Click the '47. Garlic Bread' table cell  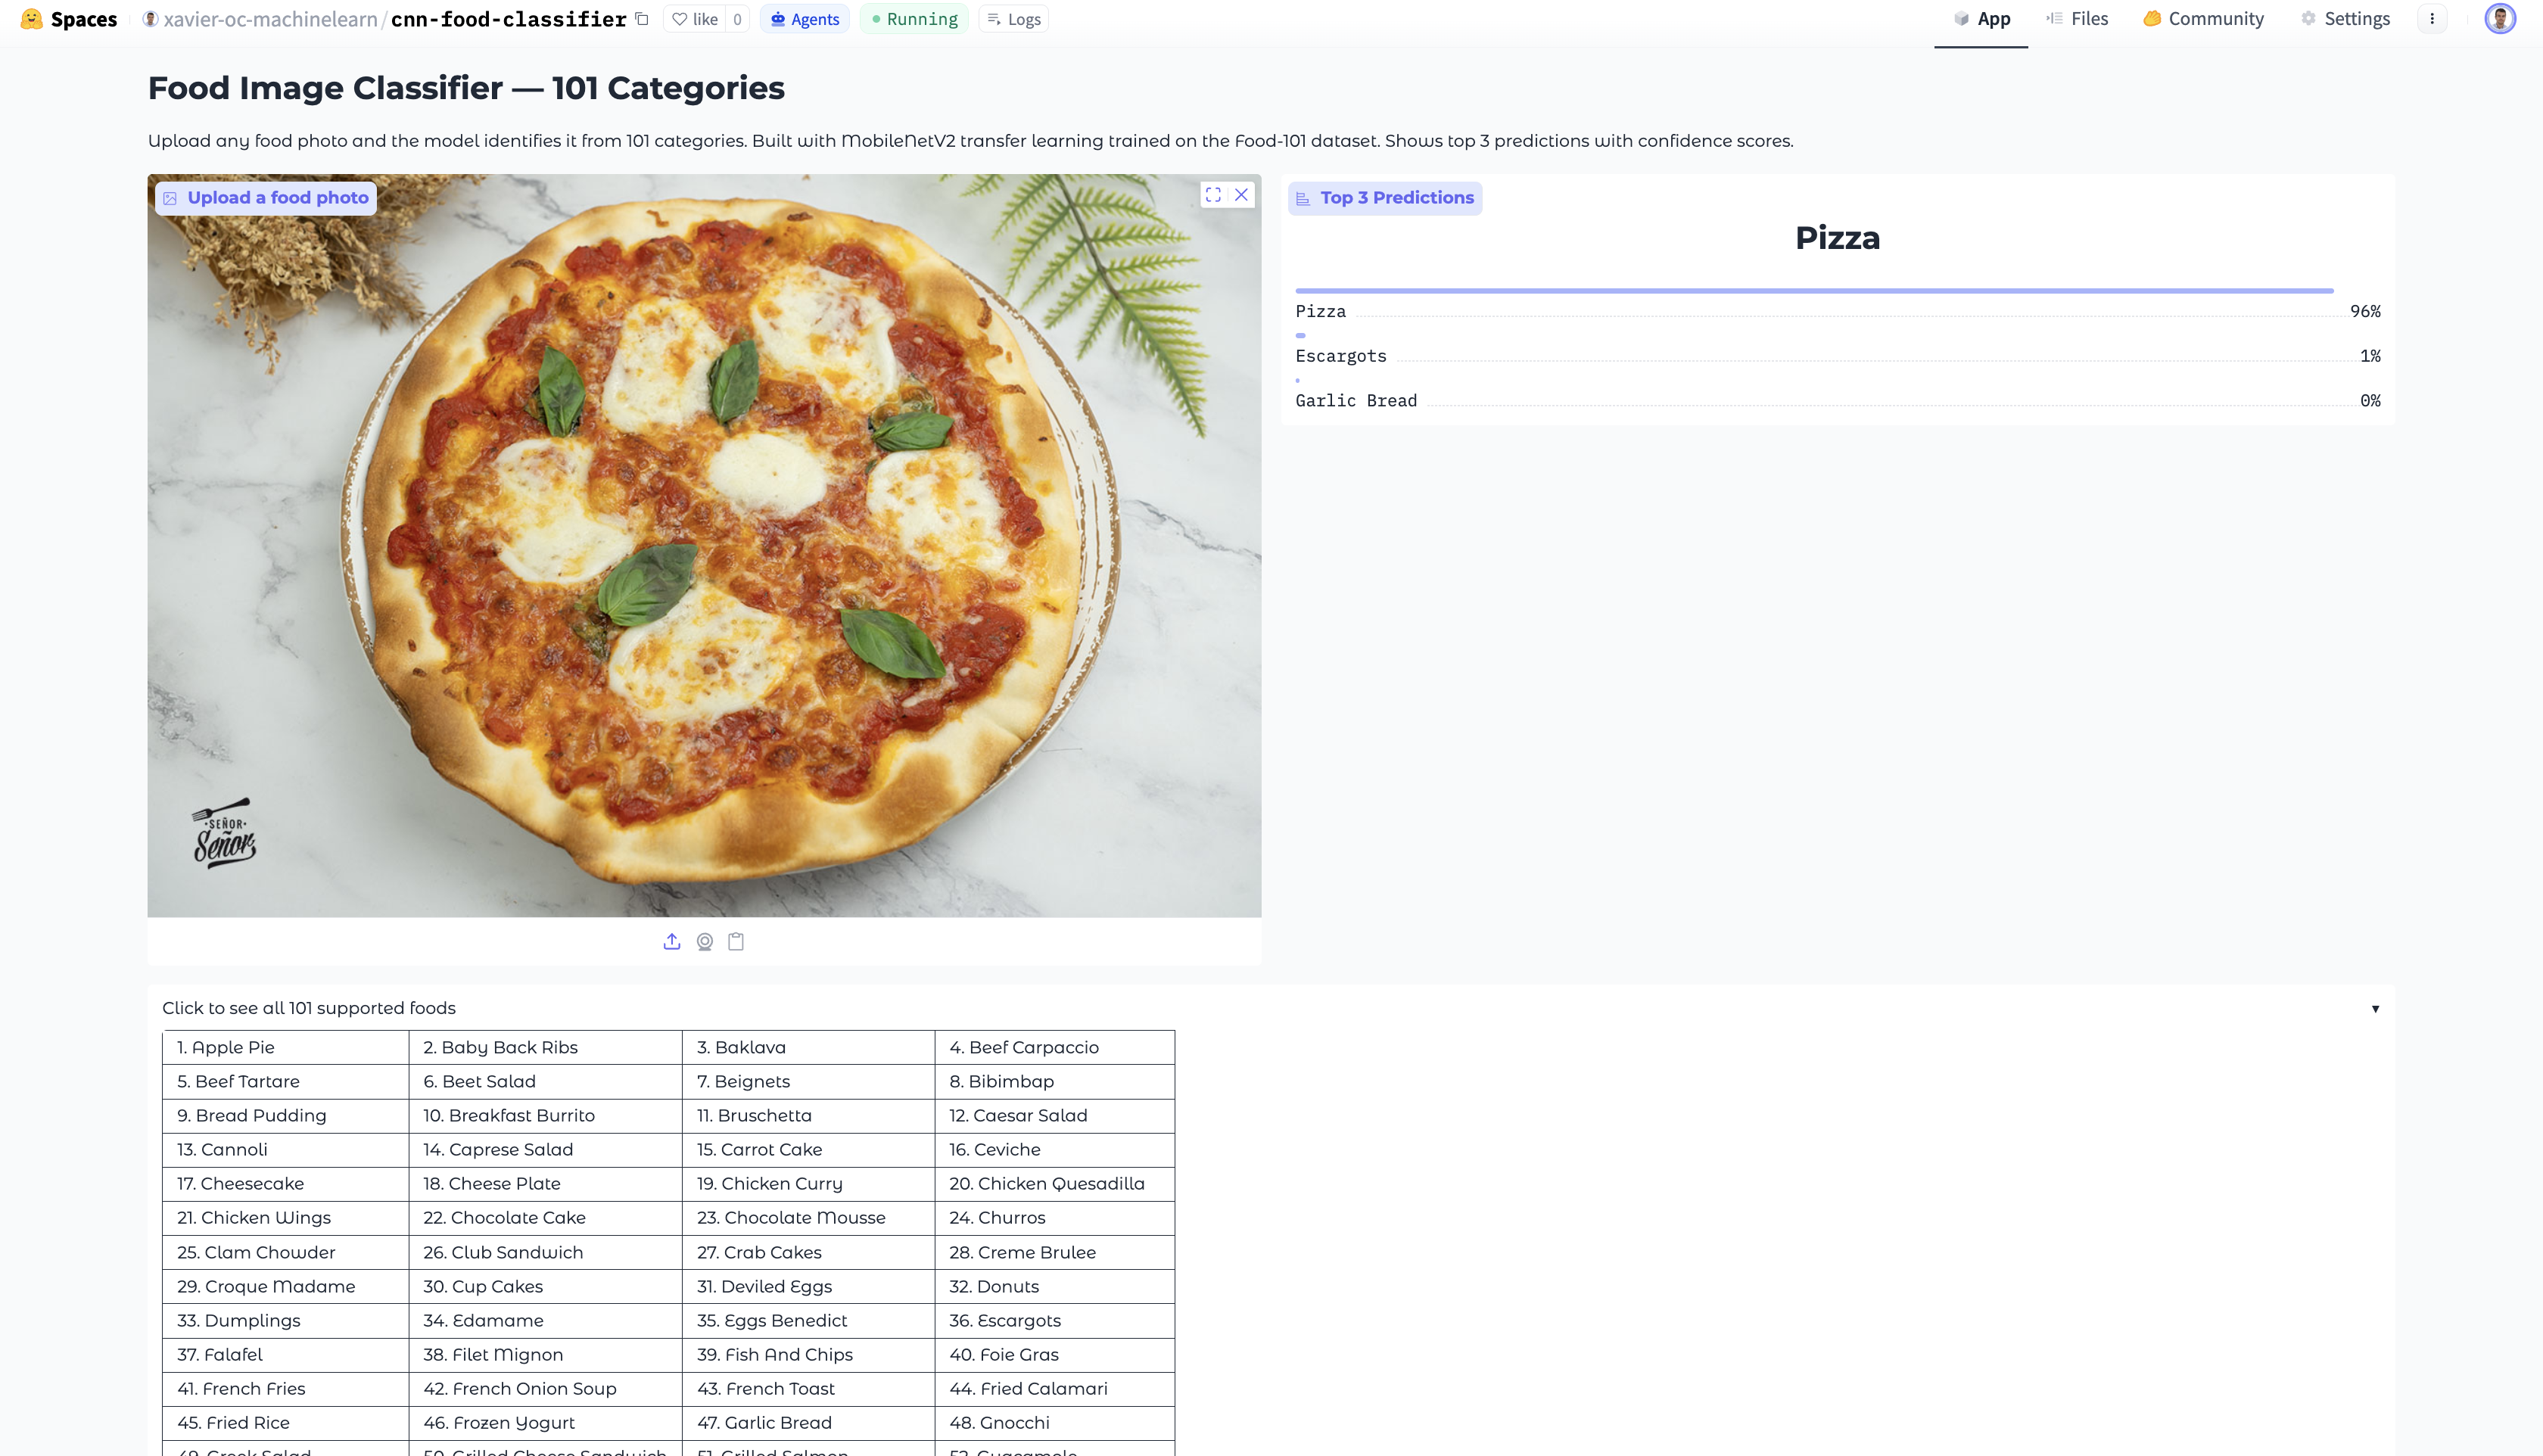[x=808, y=1422]
